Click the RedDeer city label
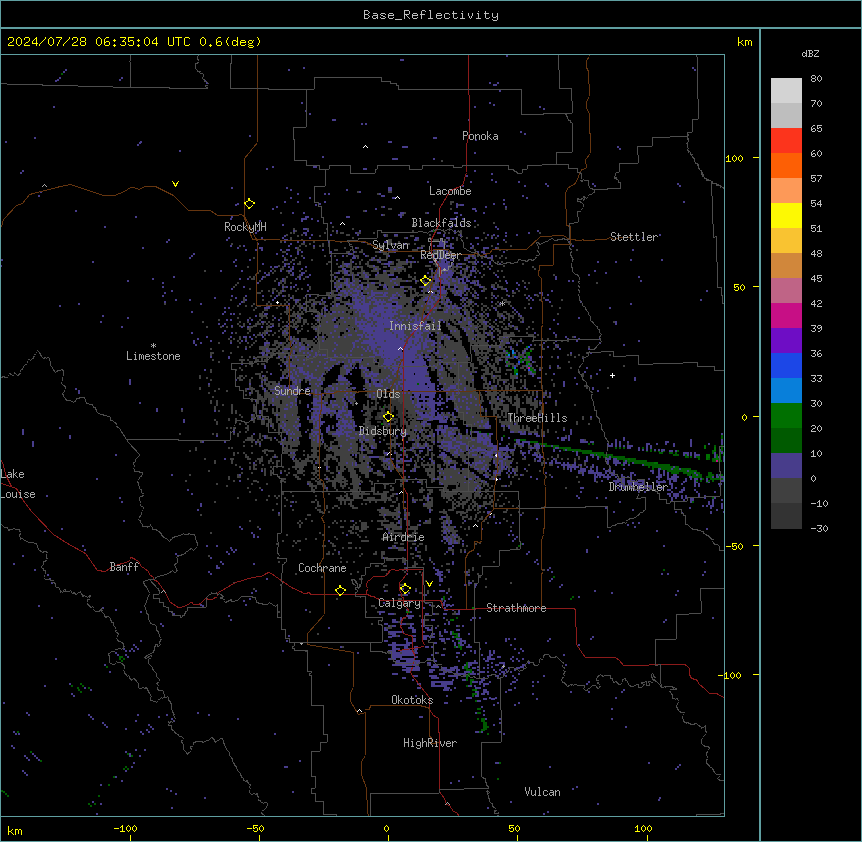862x842 pixels. tap(441, 255)
